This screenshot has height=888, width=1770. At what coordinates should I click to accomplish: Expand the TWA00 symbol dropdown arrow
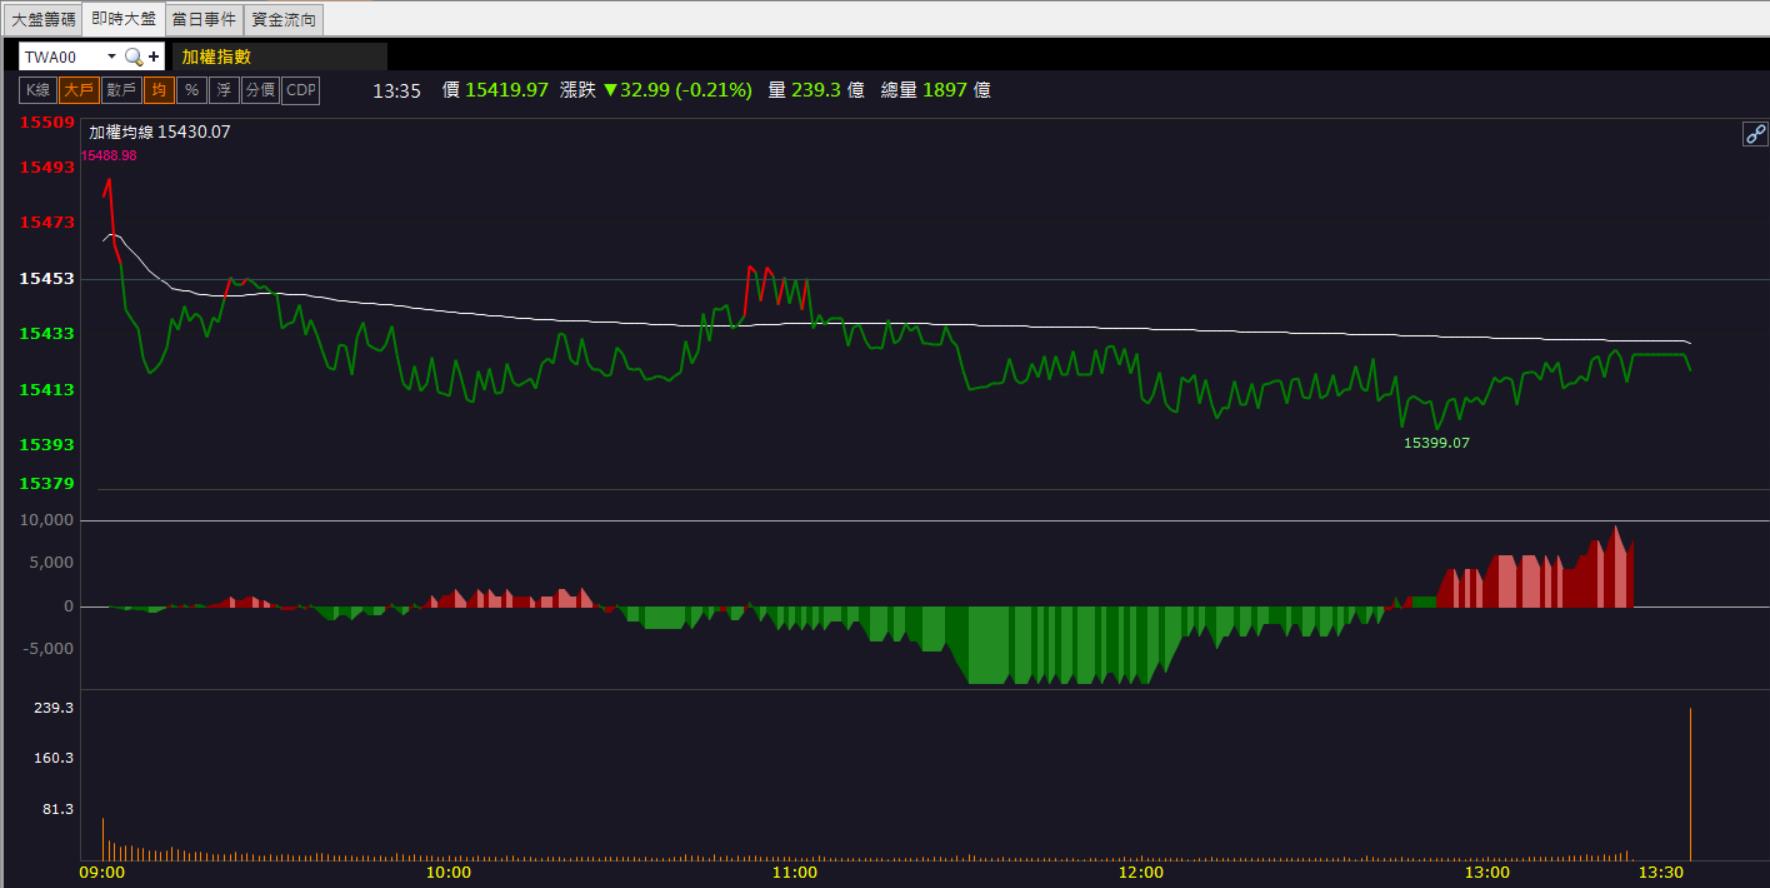(x=112, y=57)
